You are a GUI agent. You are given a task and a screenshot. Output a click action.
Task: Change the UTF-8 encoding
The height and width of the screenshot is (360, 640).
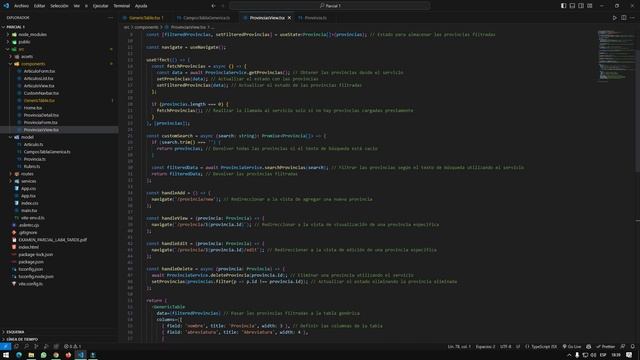tap(506, 347)
